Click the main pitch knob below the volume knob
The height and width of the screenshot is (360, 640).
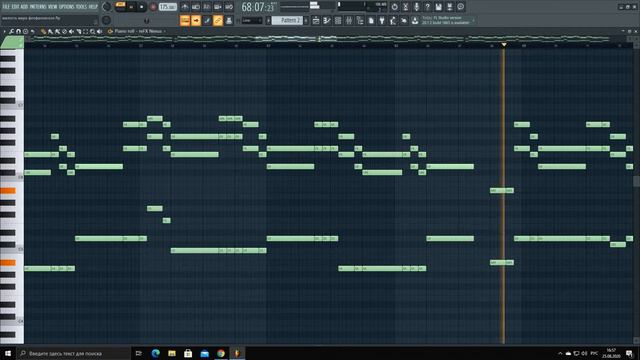[x=107, y=20]
